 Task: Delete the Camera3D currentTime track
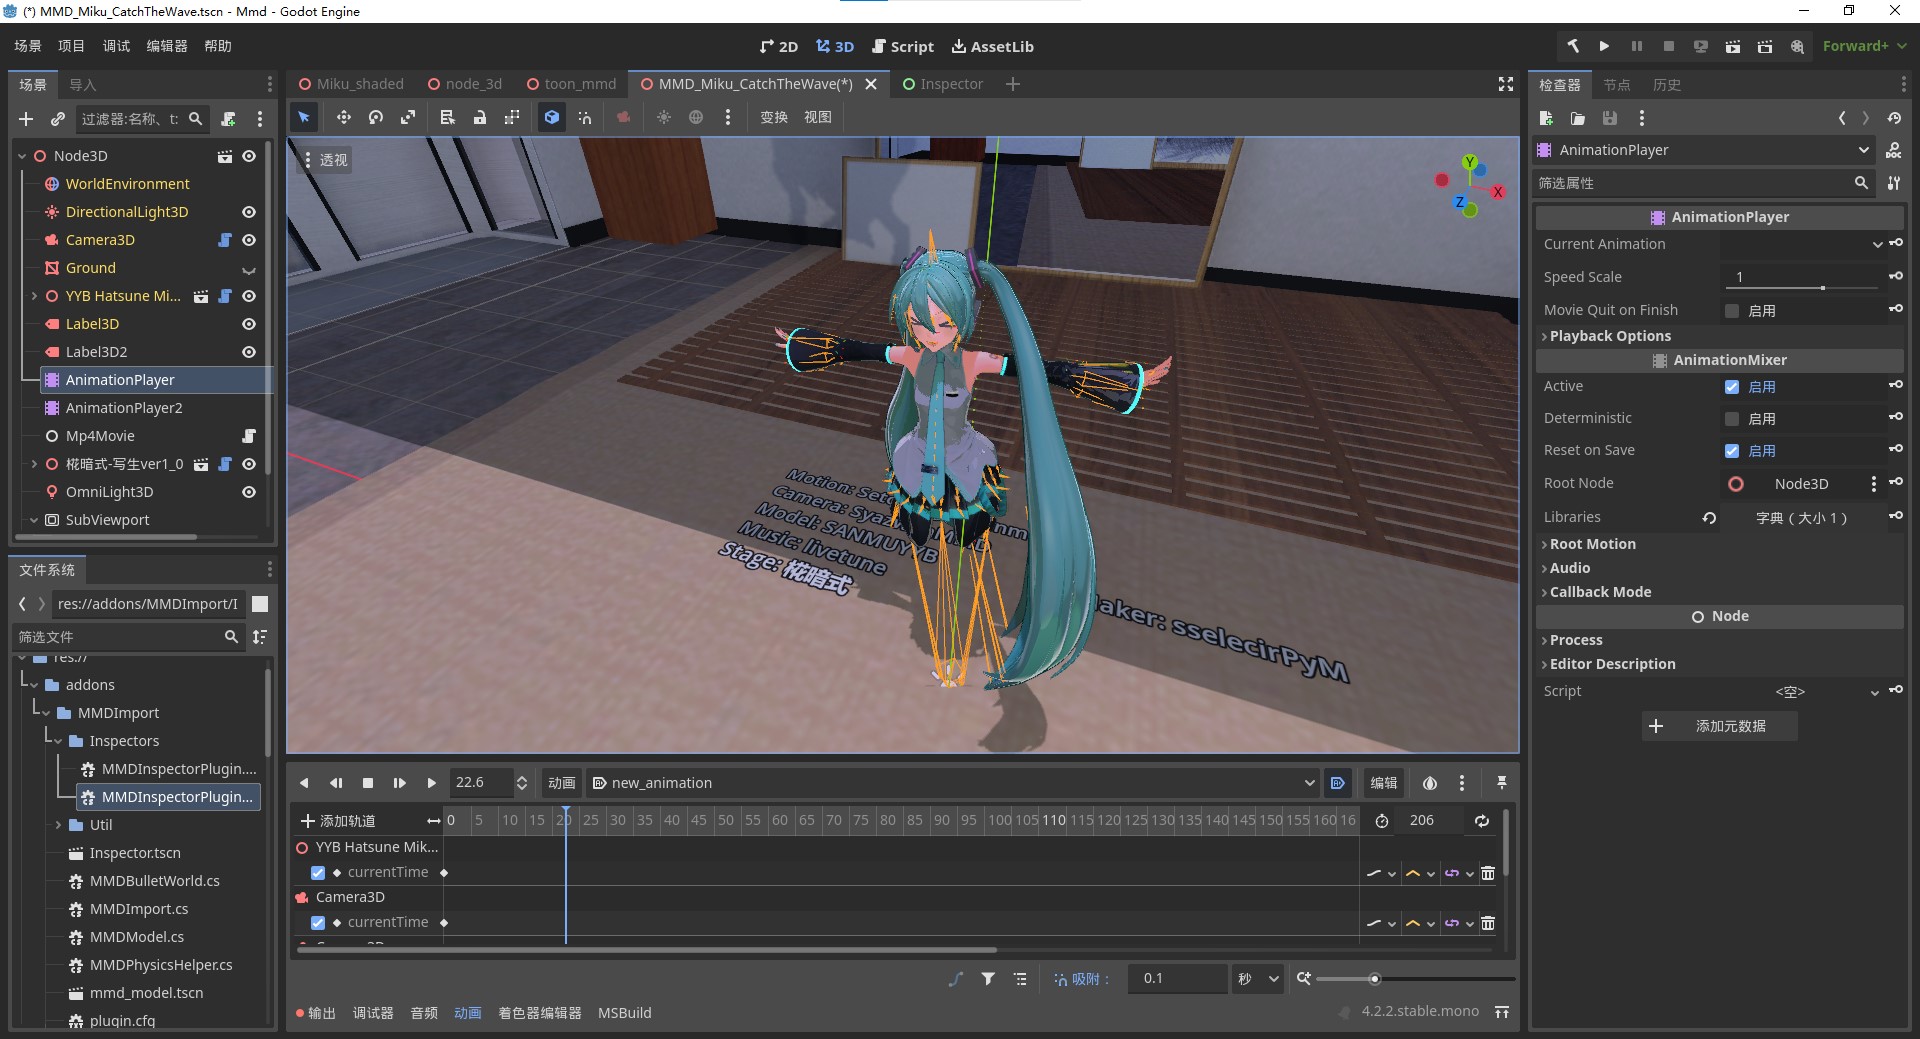[x=1488, y=923]
